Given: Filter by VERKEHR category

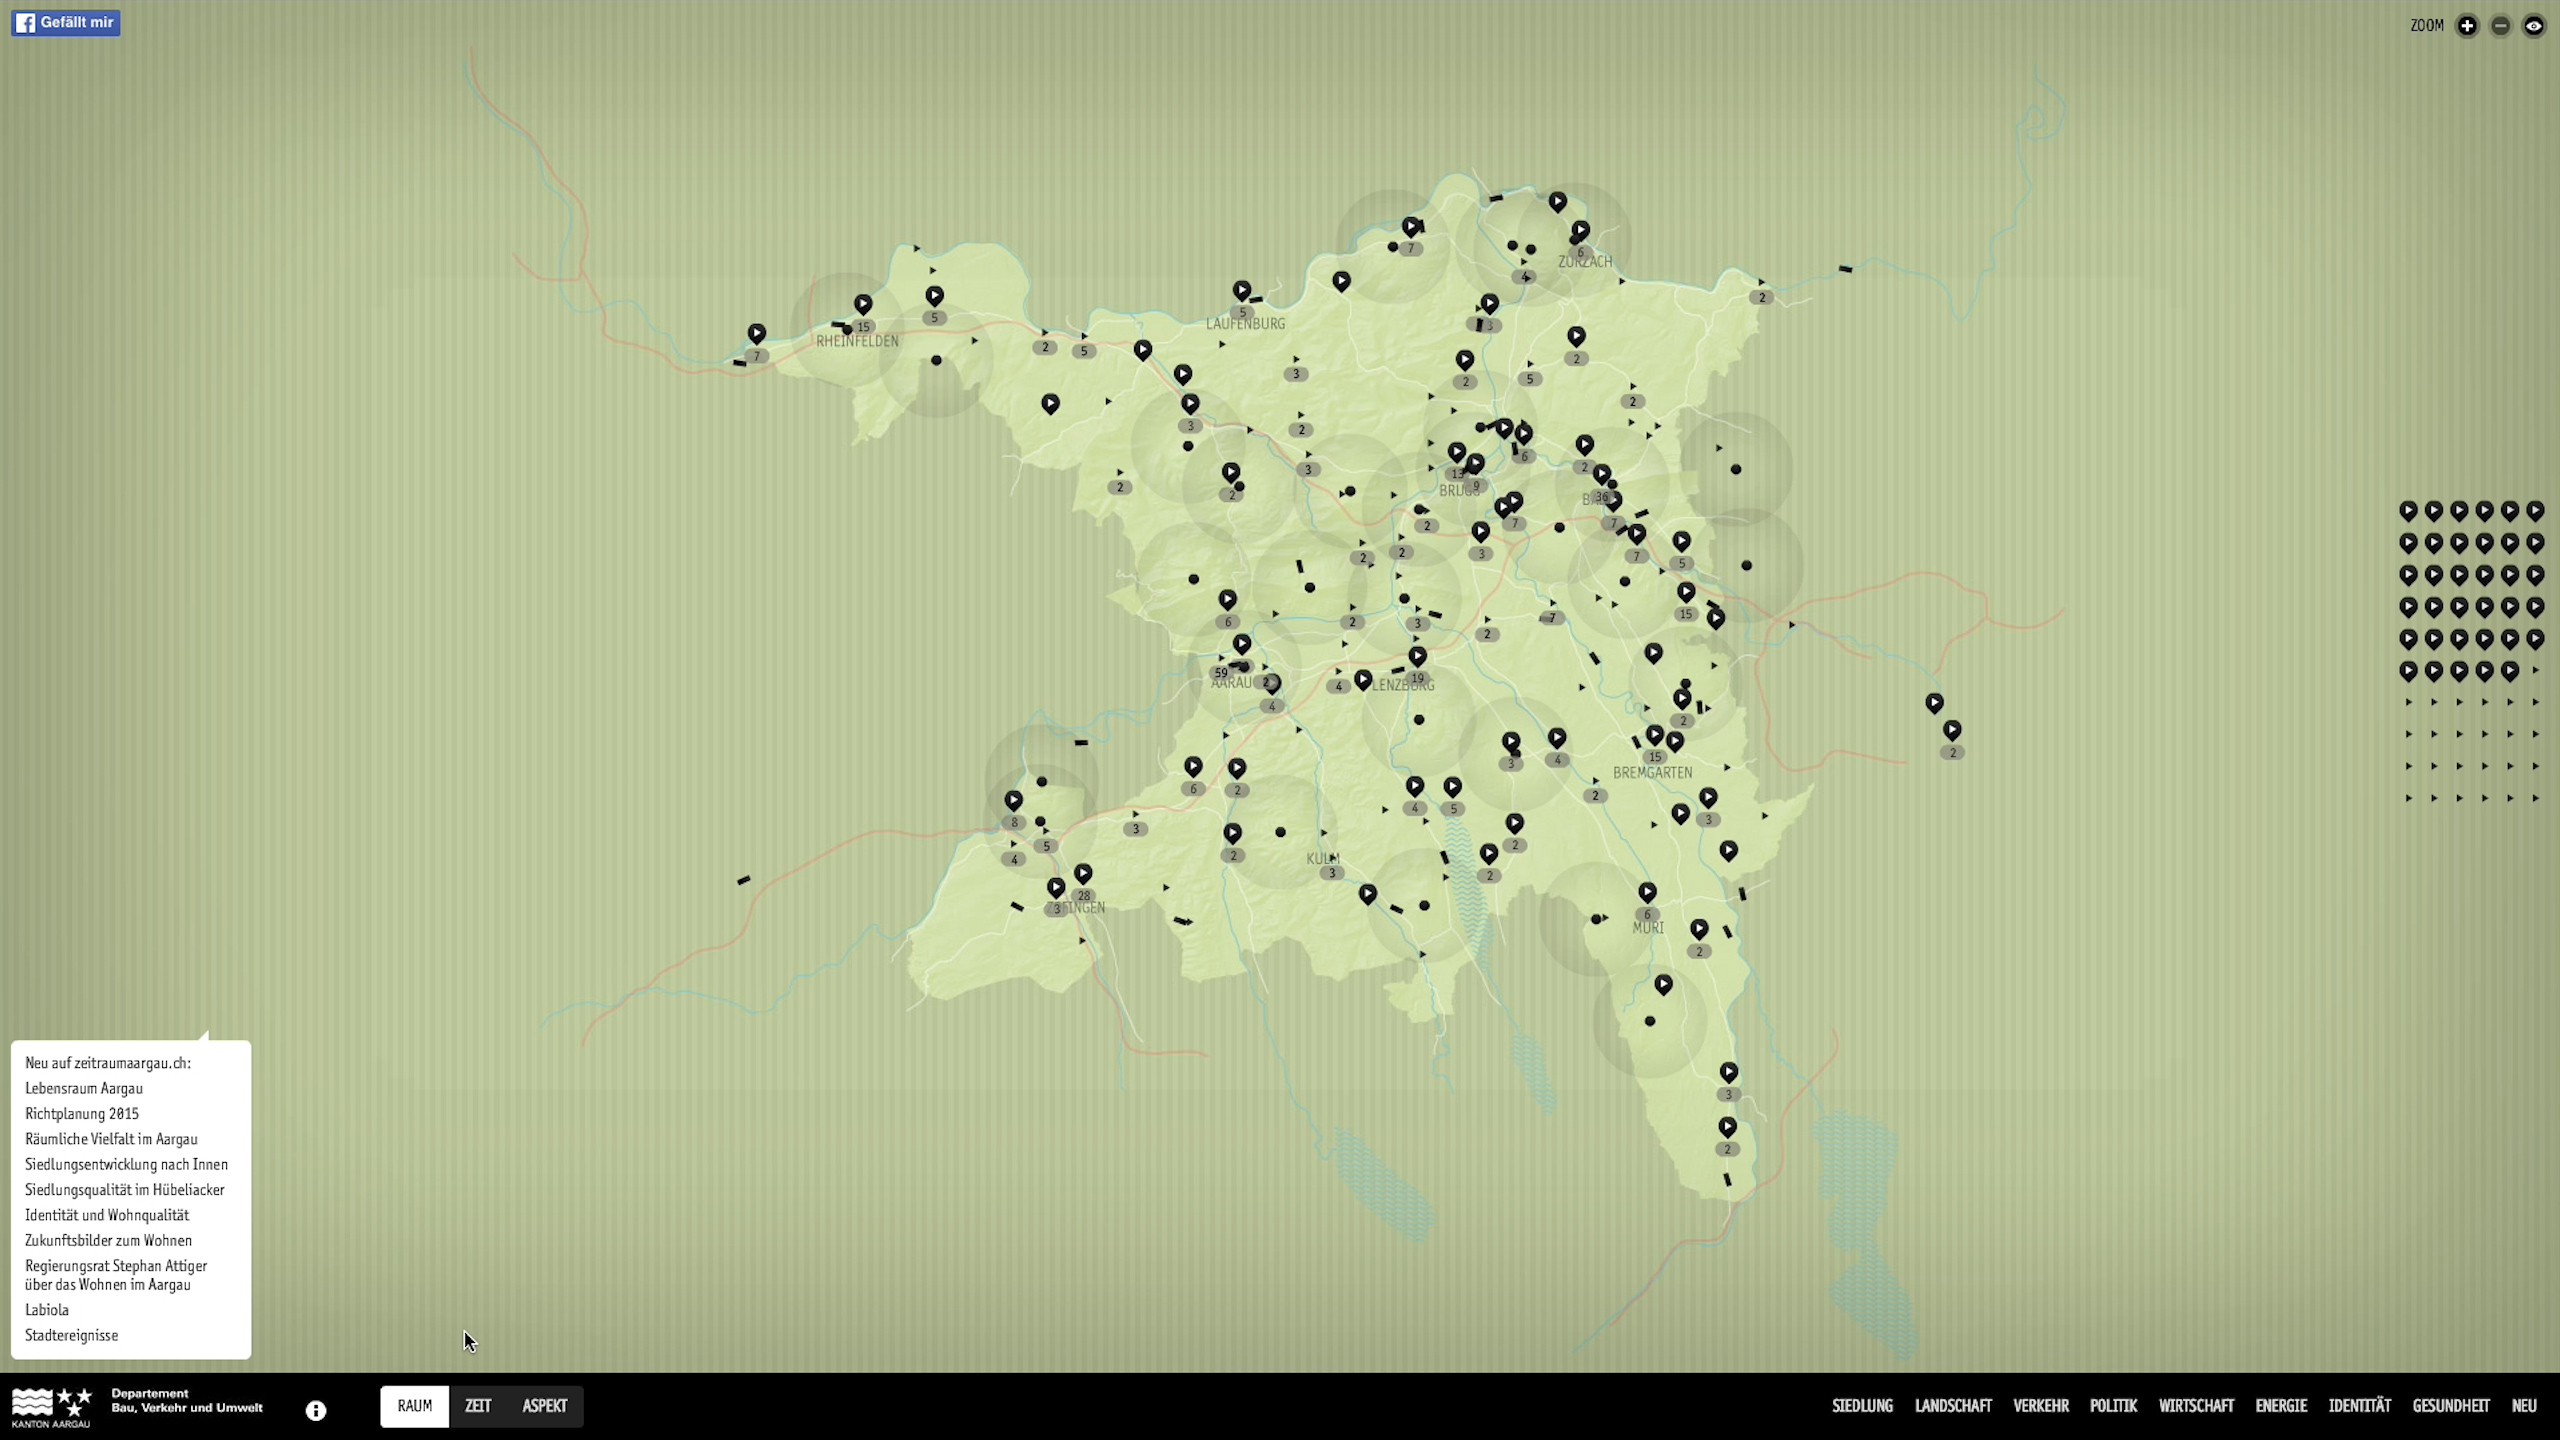Looking at the screenshot, I should [x=2040, y=1406].
